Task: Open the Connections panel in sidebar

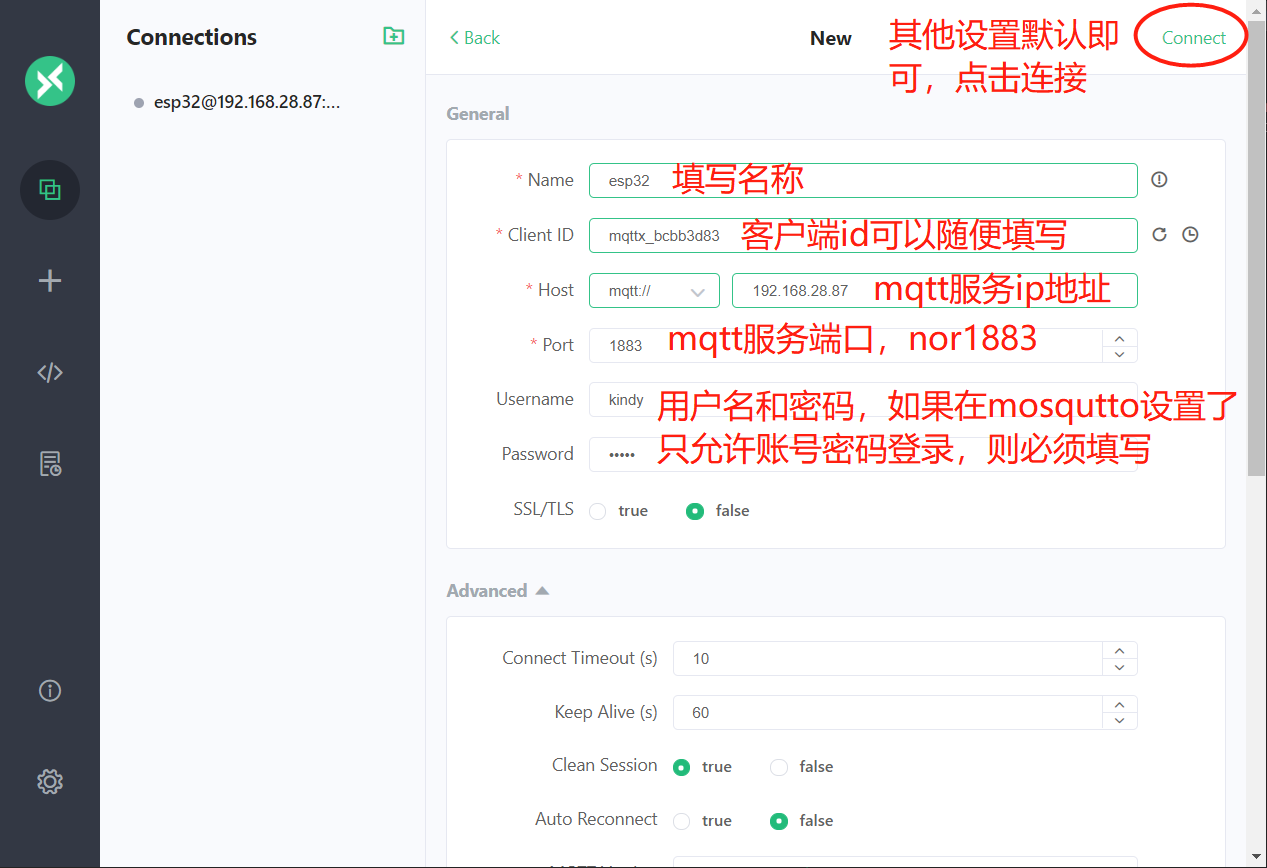Action: (x=49, y=190)
